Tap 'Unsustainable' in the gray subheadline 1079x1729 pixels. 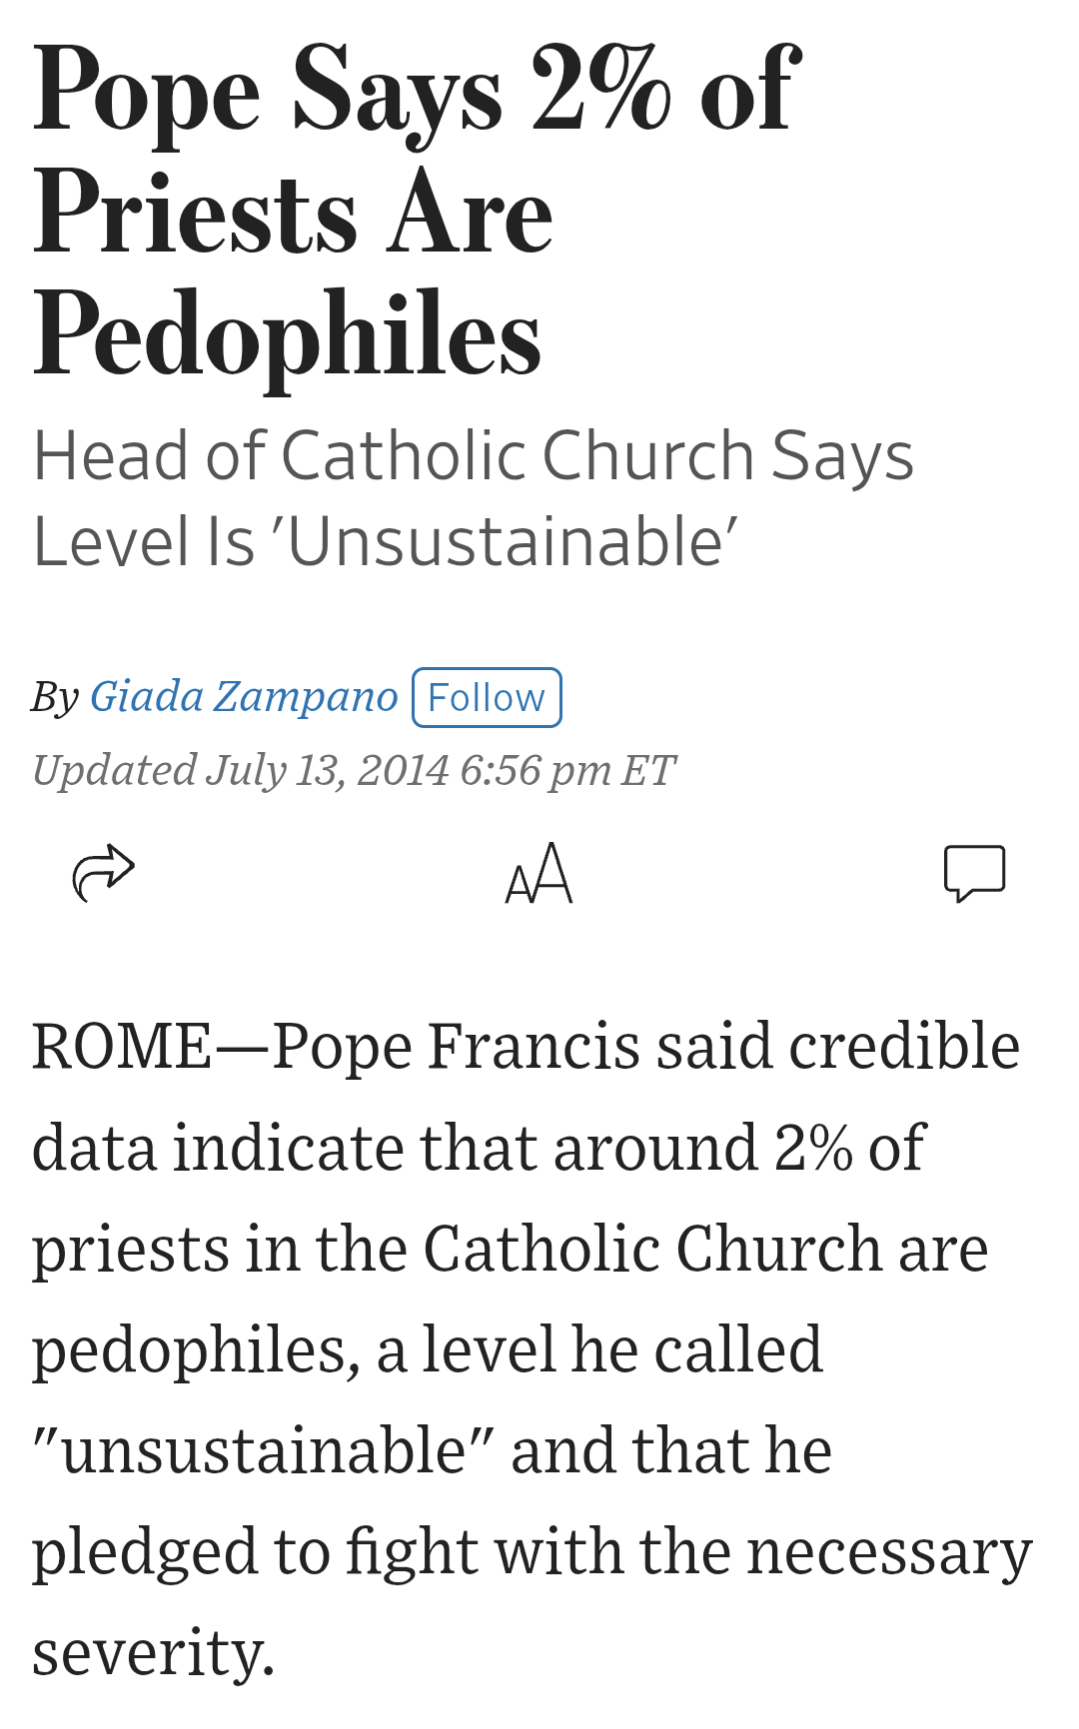click(512, 542)
